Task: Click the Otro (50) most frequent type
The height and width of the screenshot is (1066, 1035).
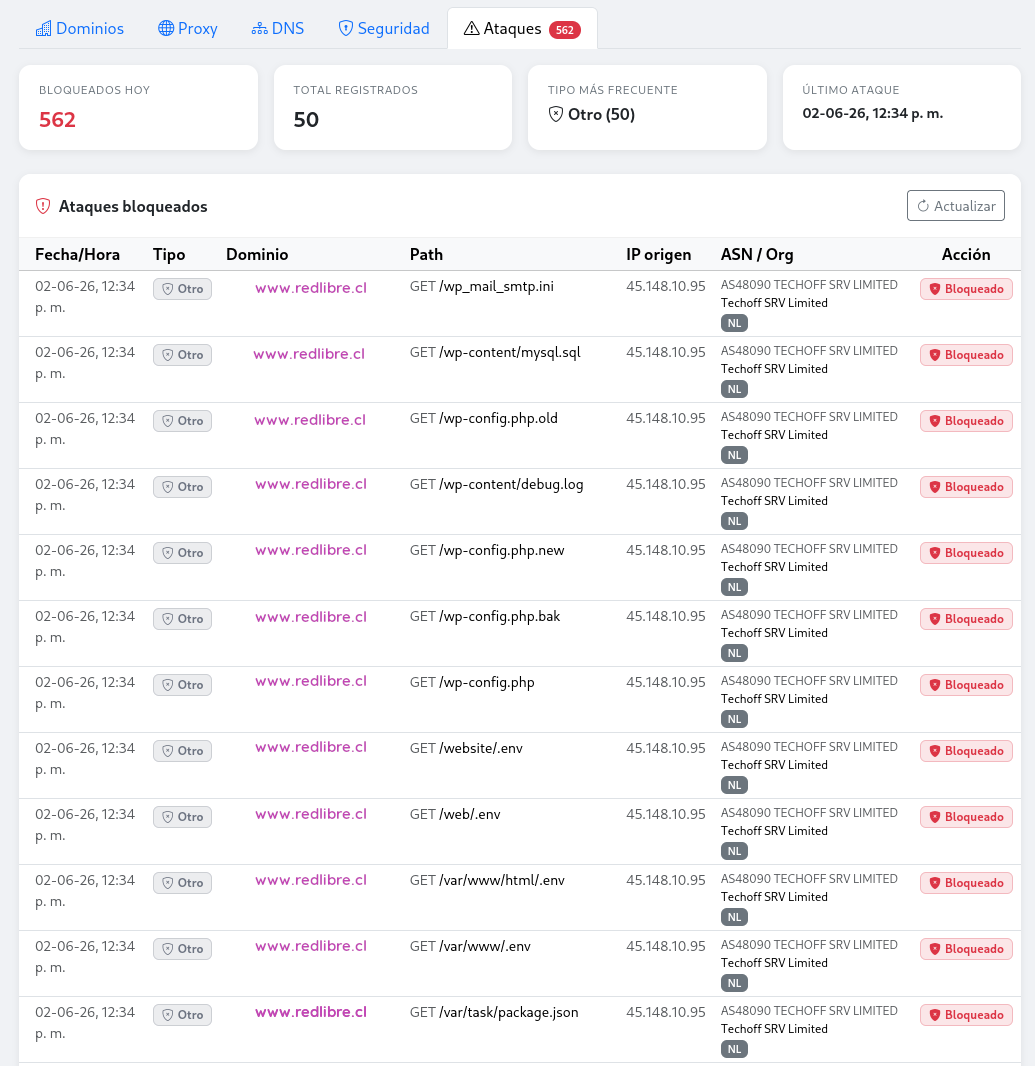Action: 601,114
